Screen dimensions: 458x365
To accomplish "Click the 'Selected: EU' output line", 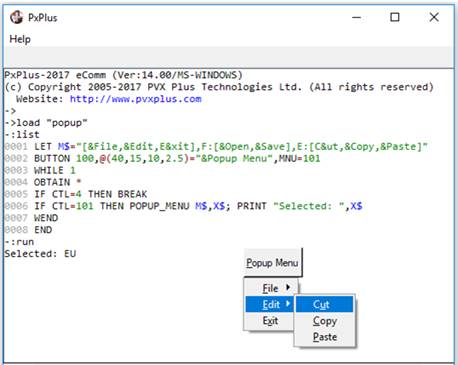I will (x=40, y=254).
